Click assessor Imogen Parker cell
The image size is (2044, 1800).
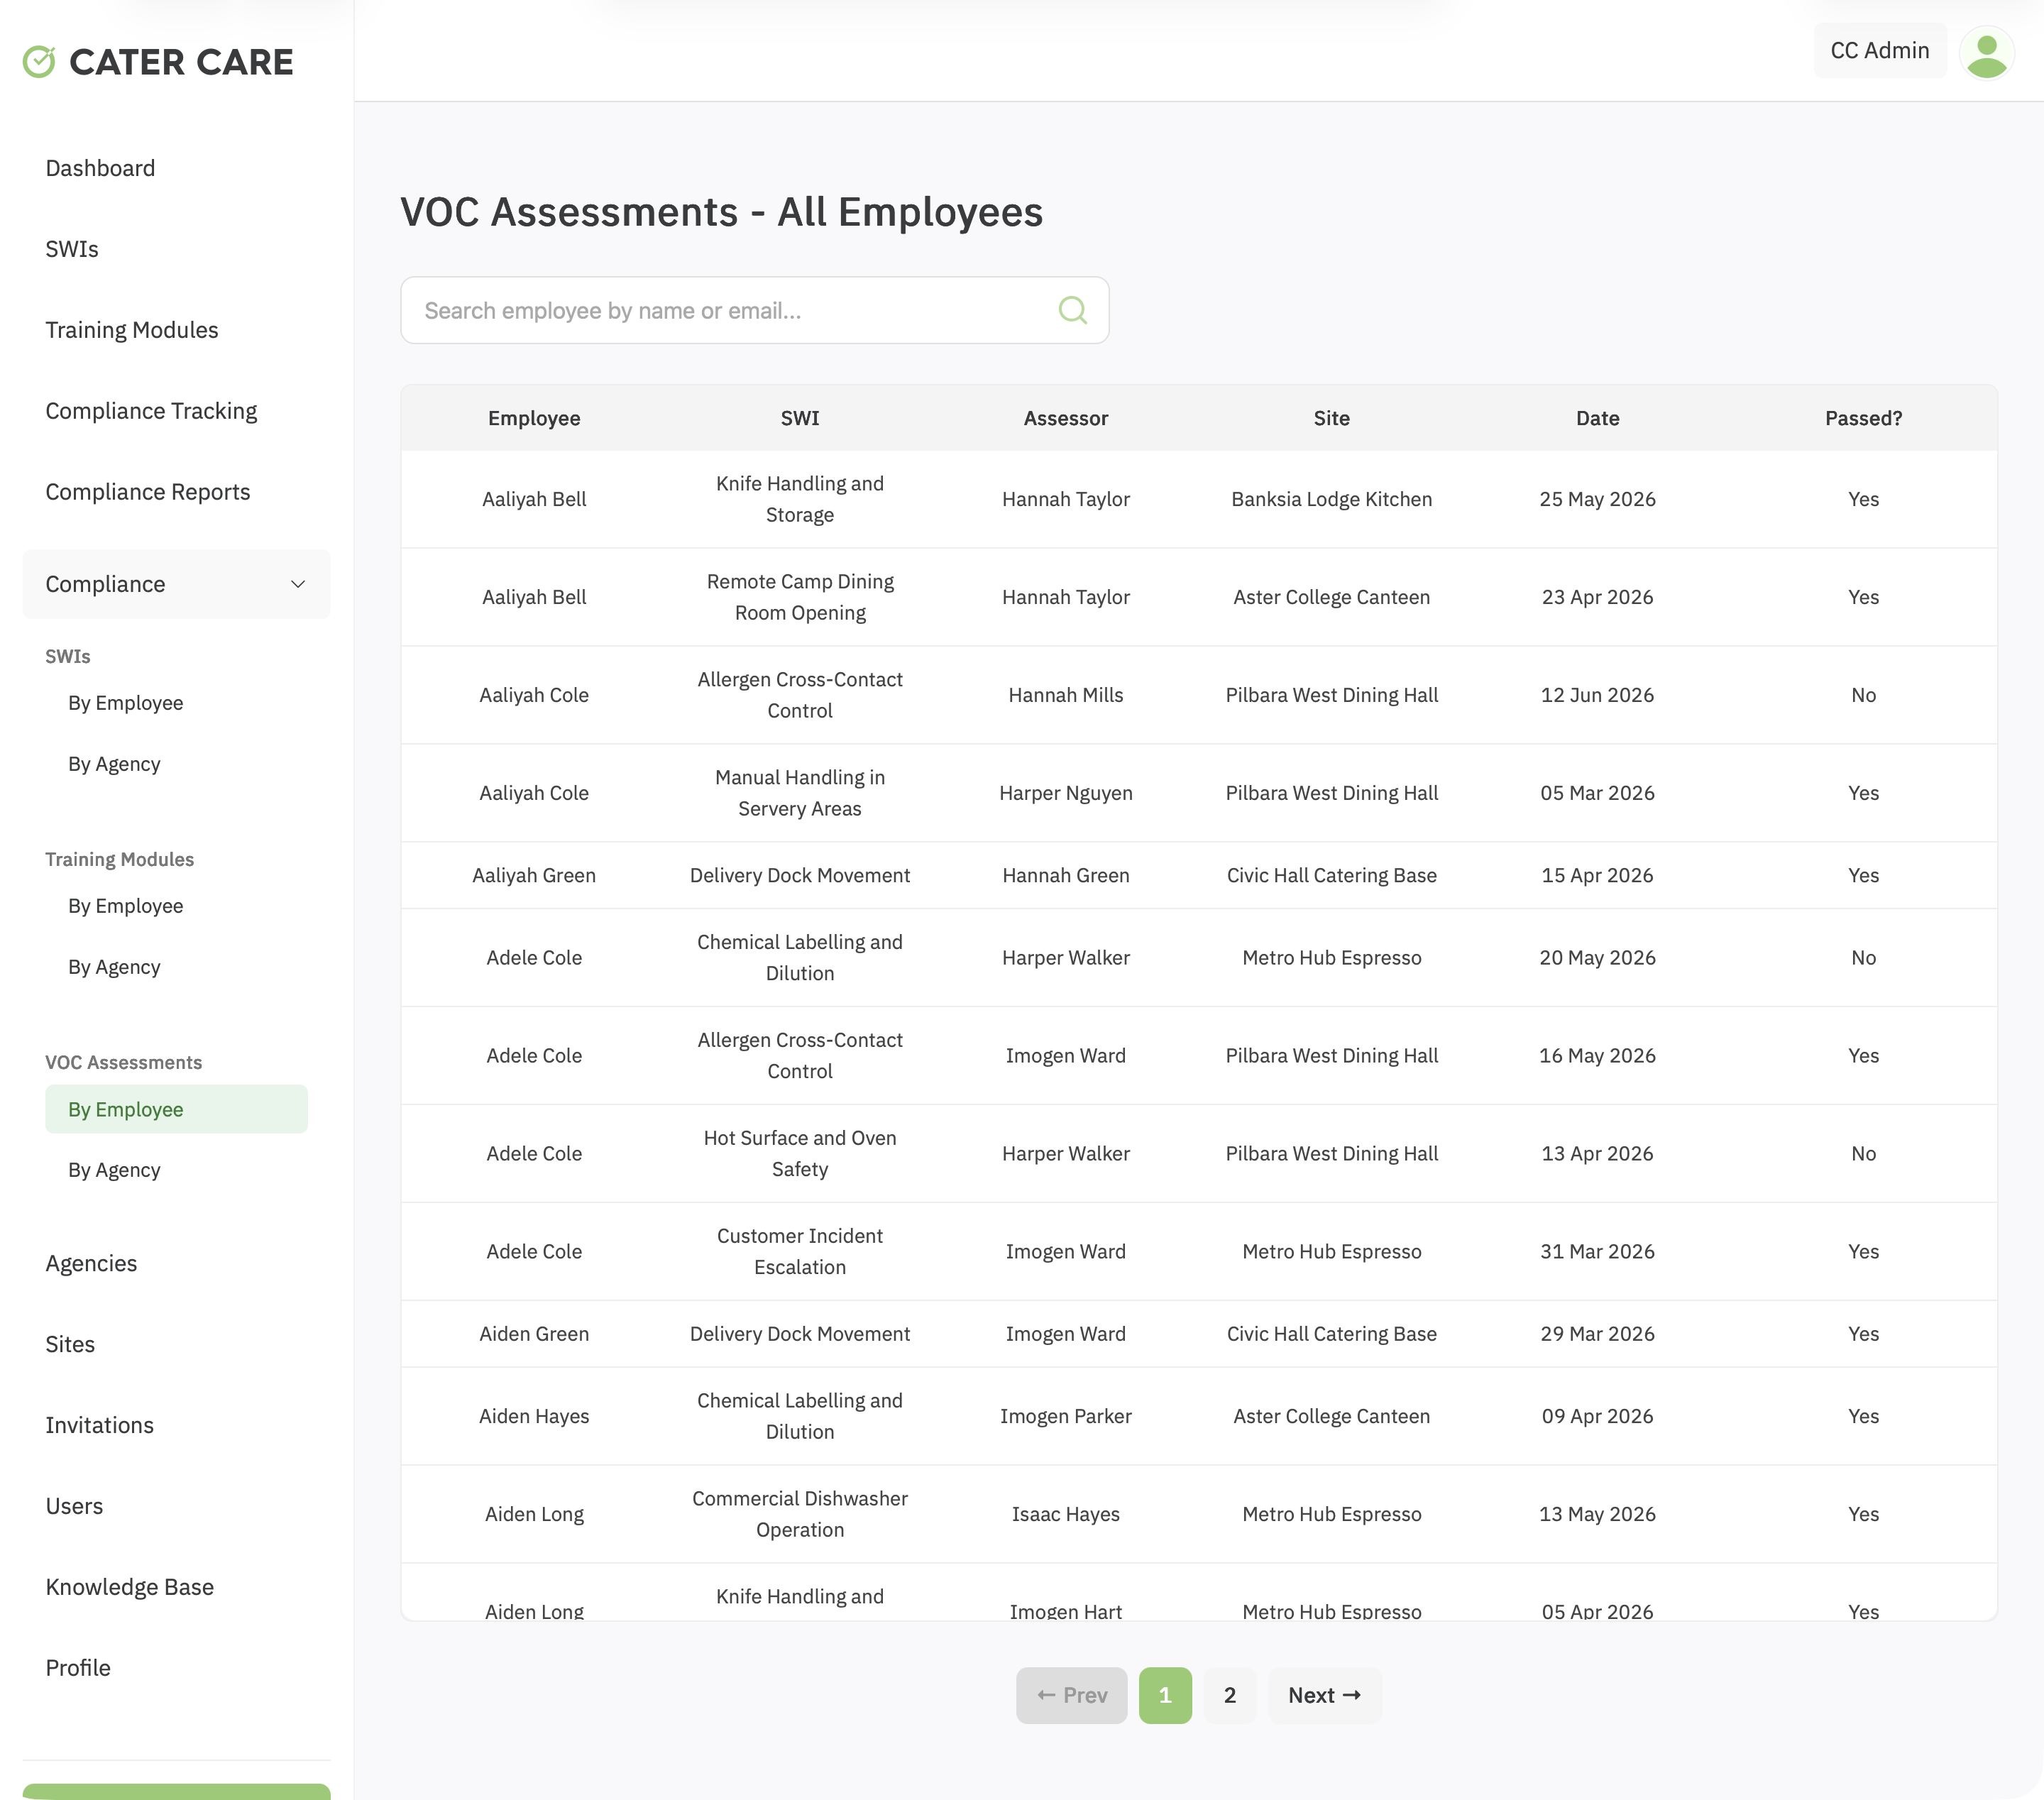point(1066,1416)
